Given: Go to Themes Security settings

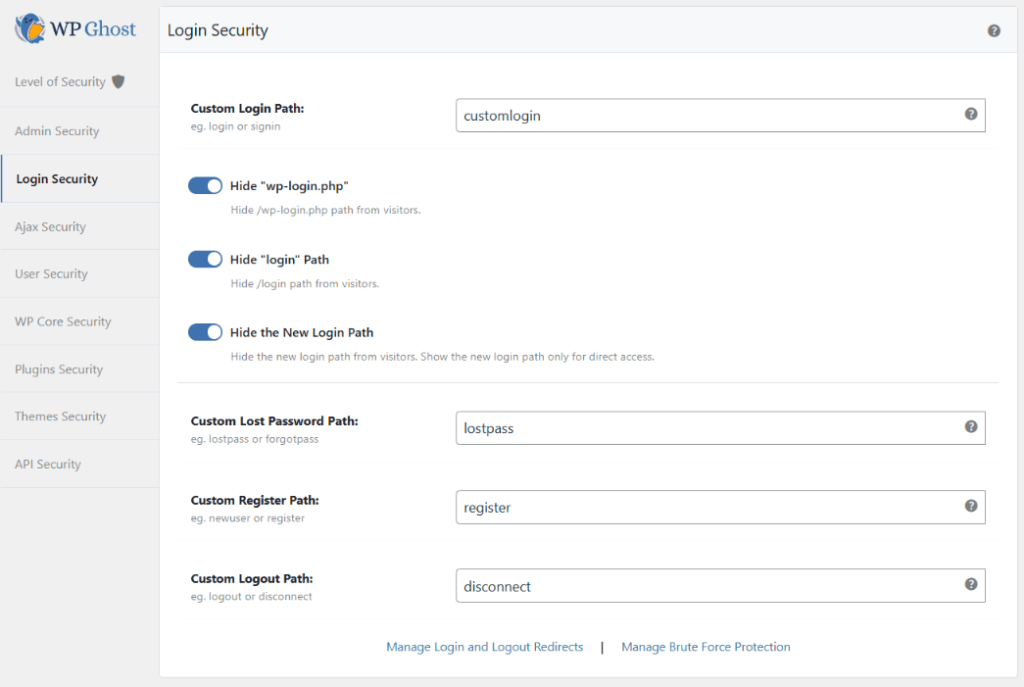Looking at the screenshot, I should 59,416.
